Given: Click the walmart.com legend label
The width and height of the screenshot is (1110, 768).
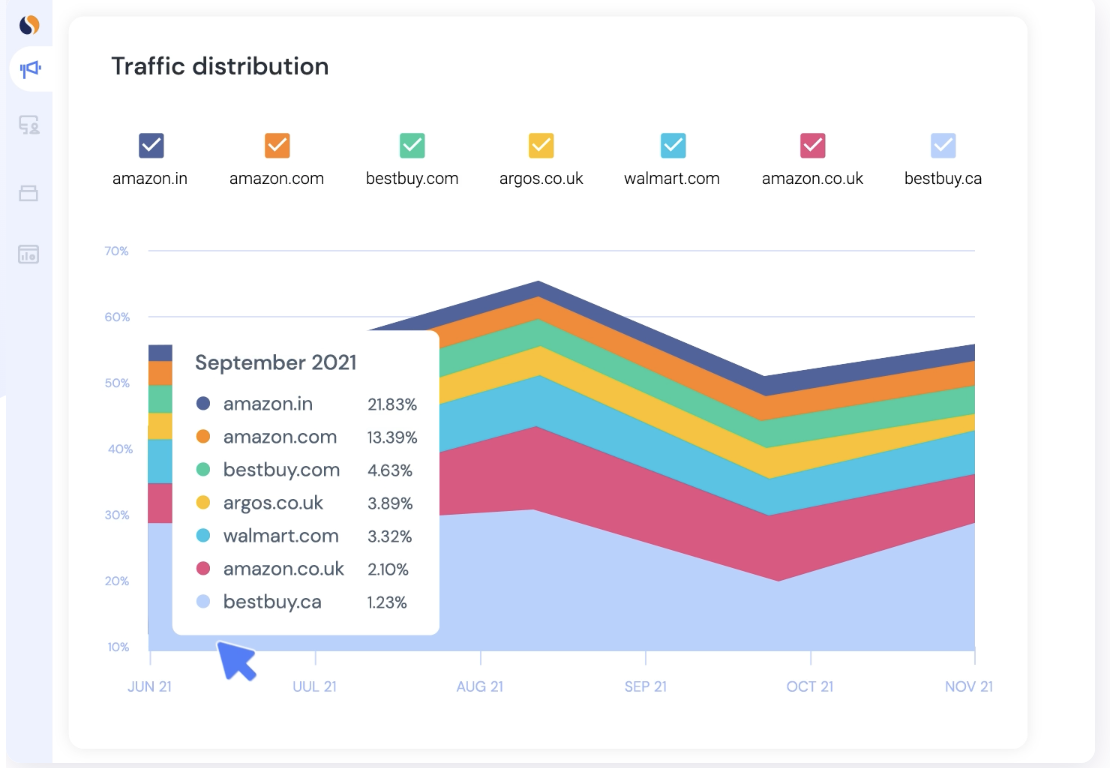Looking at the screenshot, I should pos(672,179).
